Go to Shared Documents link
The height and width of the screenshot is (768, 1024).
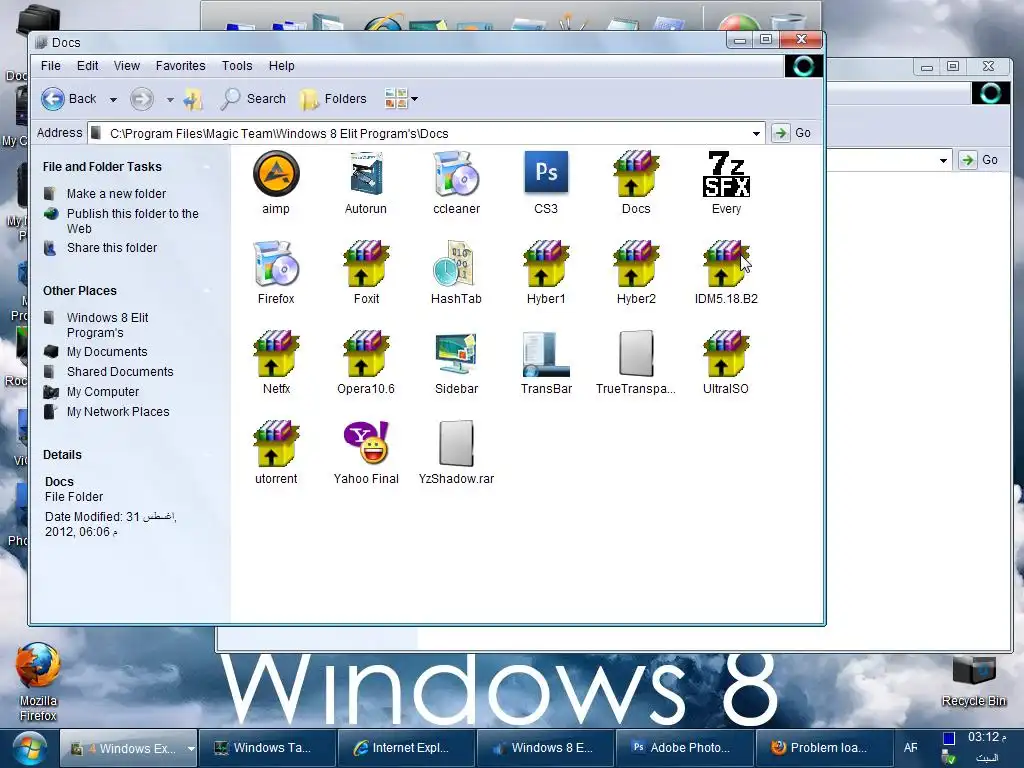click(x=120, y=372)
